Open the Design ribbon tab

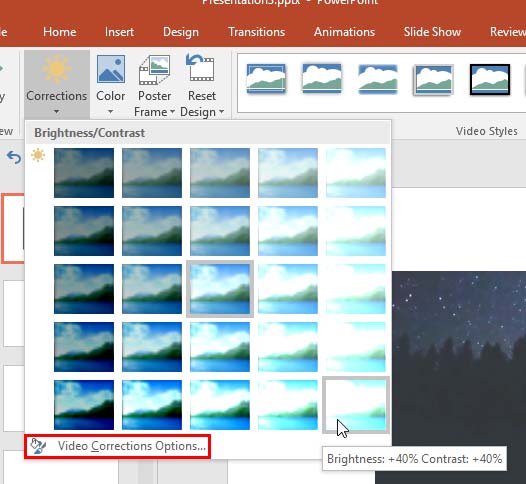point(181,32)
